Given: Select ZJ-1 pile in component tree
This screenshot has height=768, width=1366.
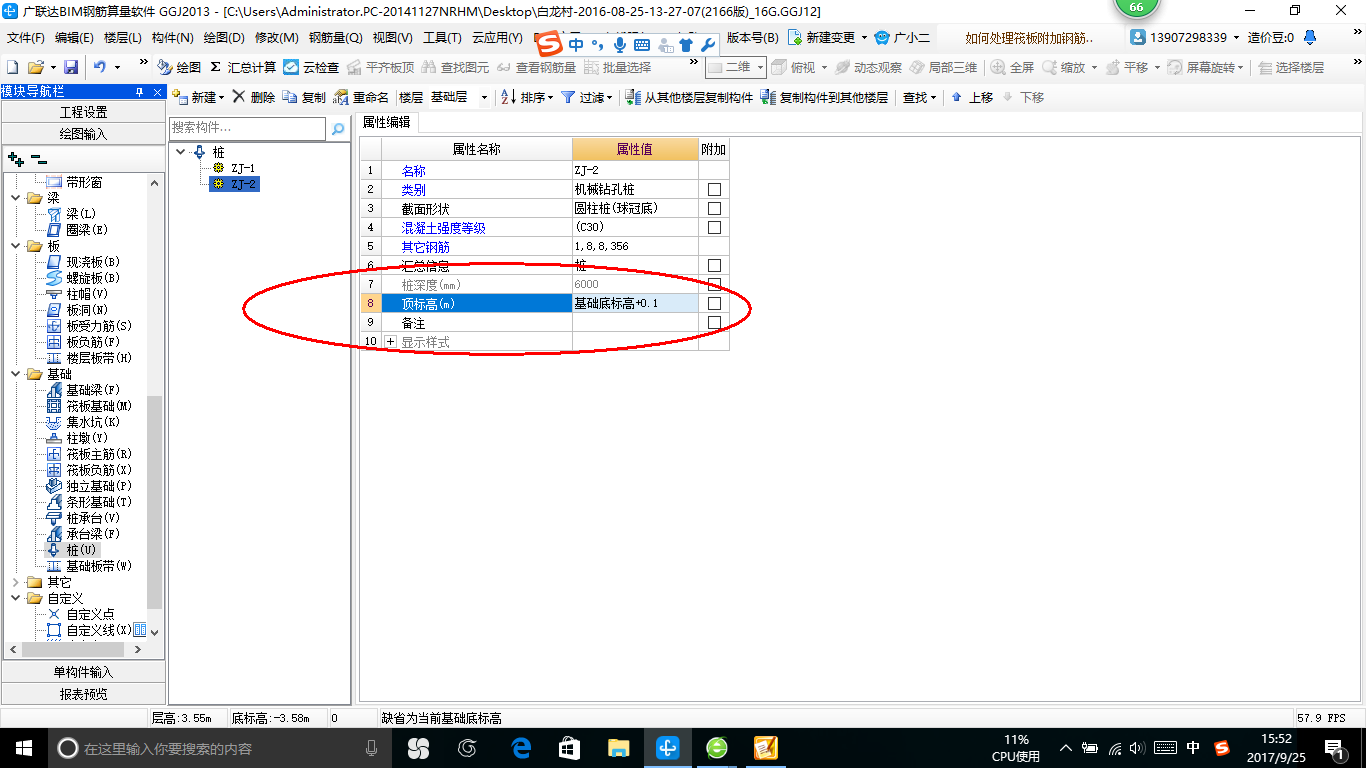Looking at the screenshot, I should click(242, 168).
